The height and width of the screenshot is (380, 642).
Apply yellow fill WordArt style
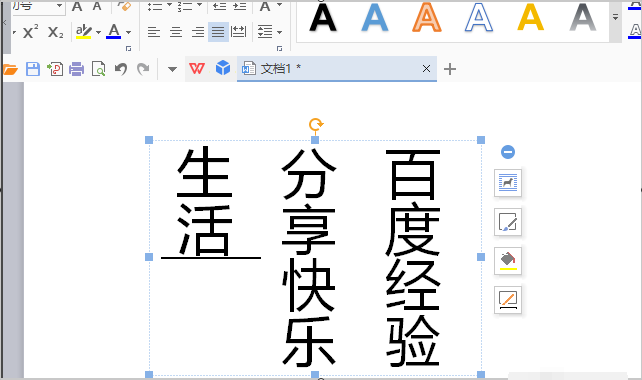point(531,18)
